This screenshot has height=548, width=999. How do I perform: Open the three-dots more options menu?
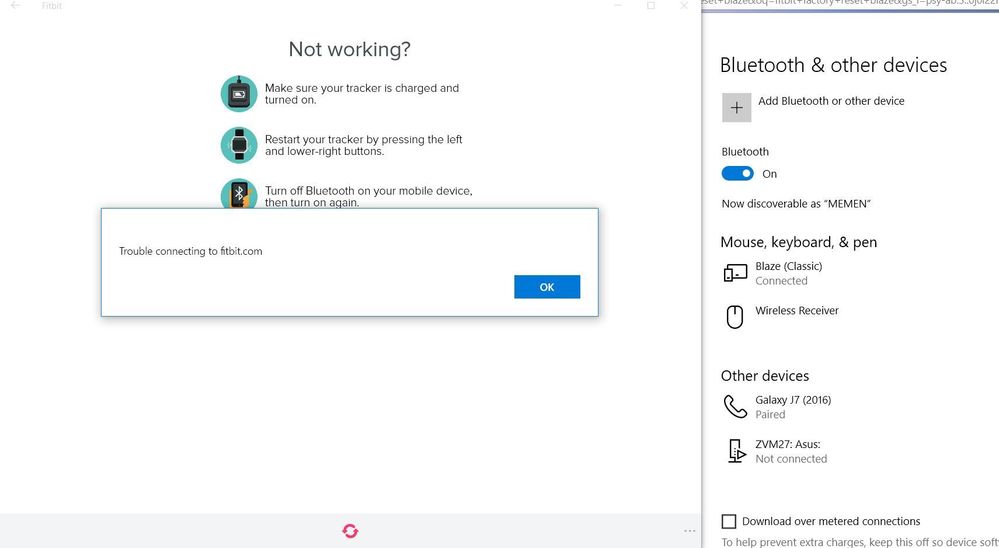point(689,531)
